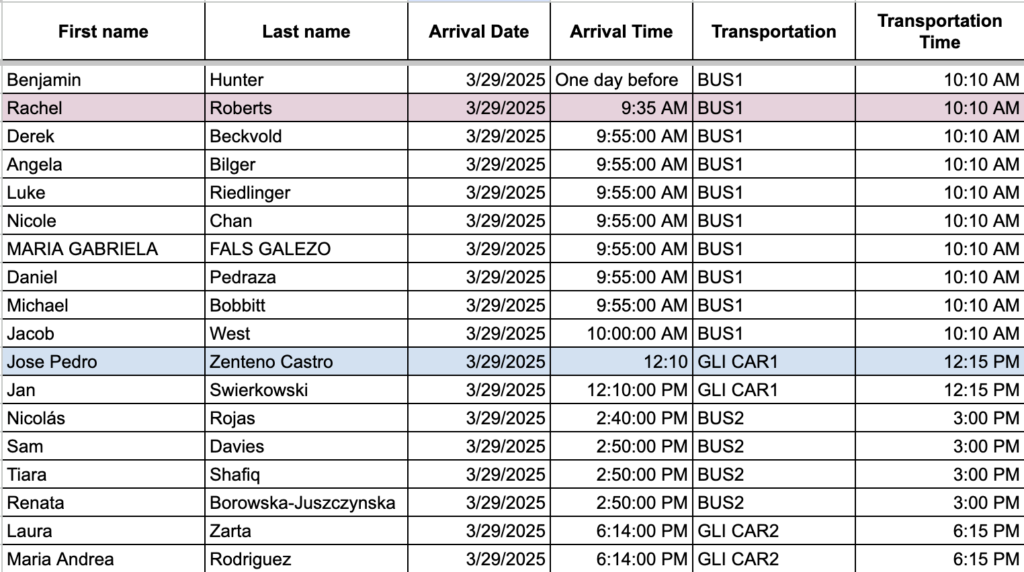Image resolution: width=1024 pixels, height=572 pixels.
Task: Click the 'Transportation' column header
Action: click(773, 32)
